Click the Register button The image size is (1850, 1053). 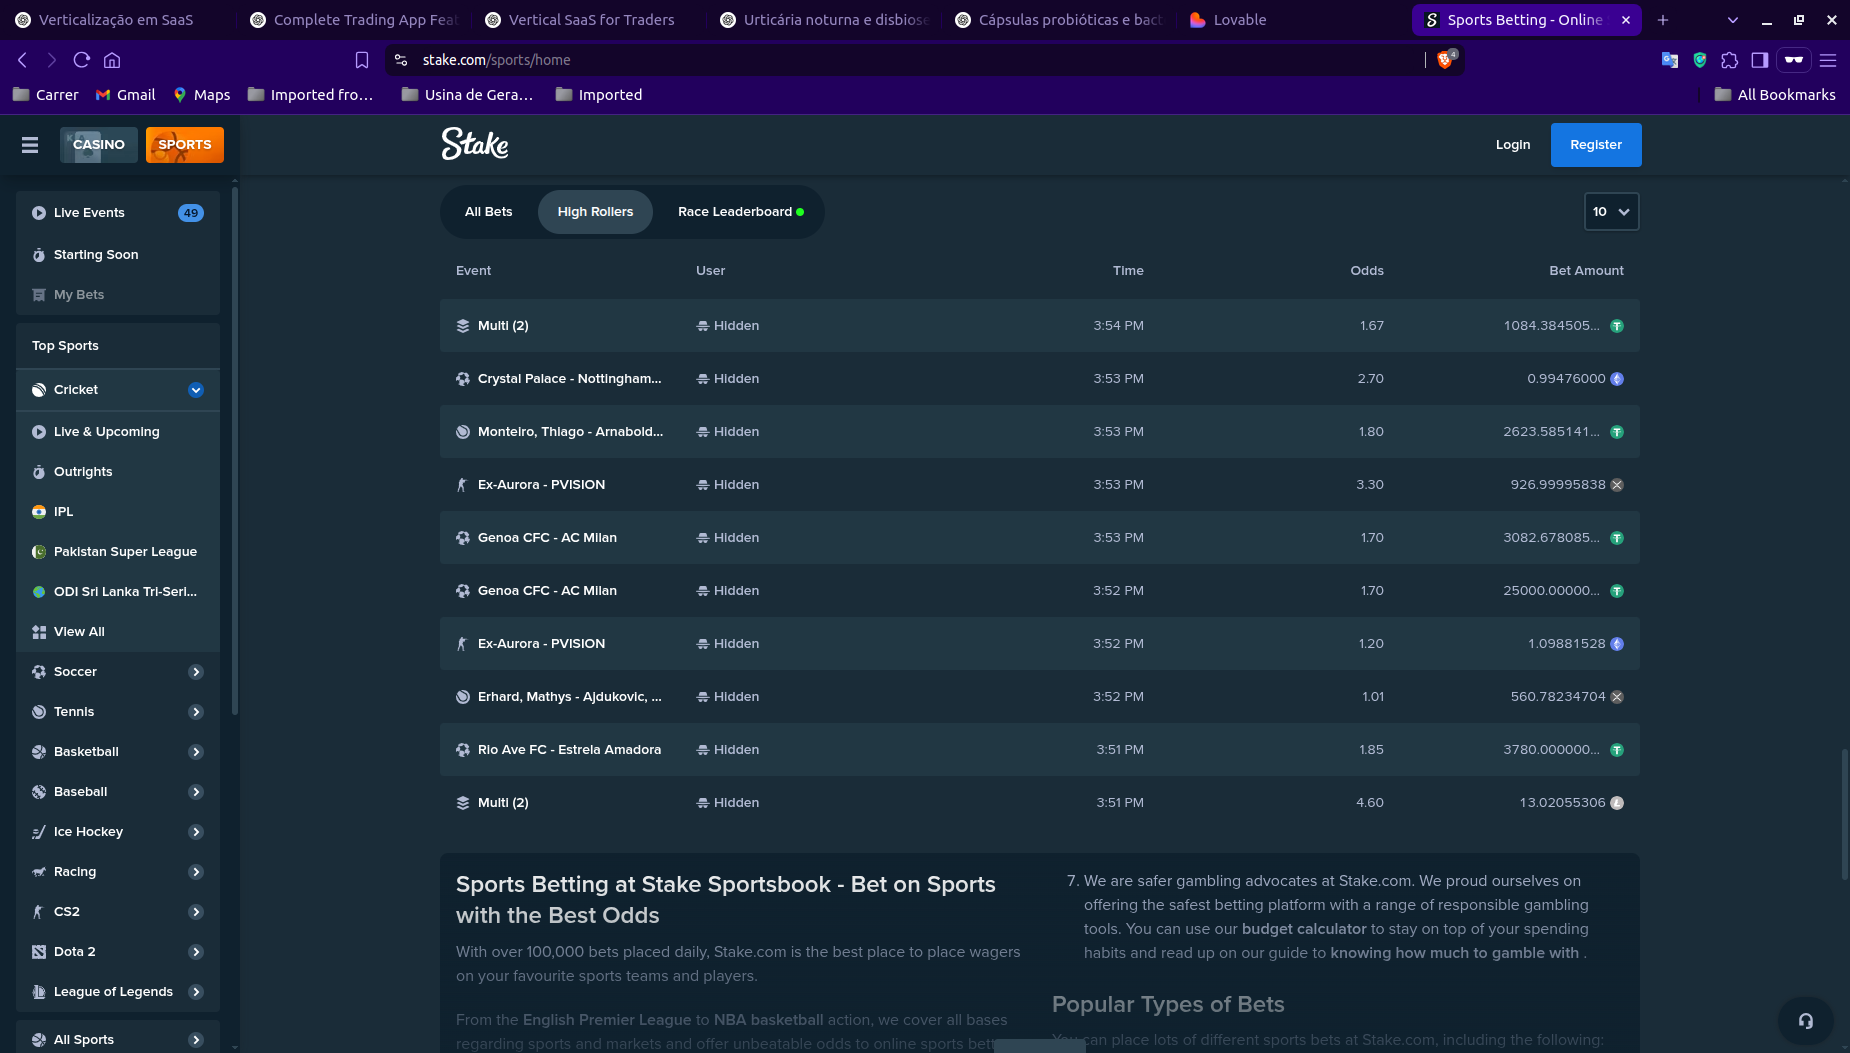coord(1595,145)
